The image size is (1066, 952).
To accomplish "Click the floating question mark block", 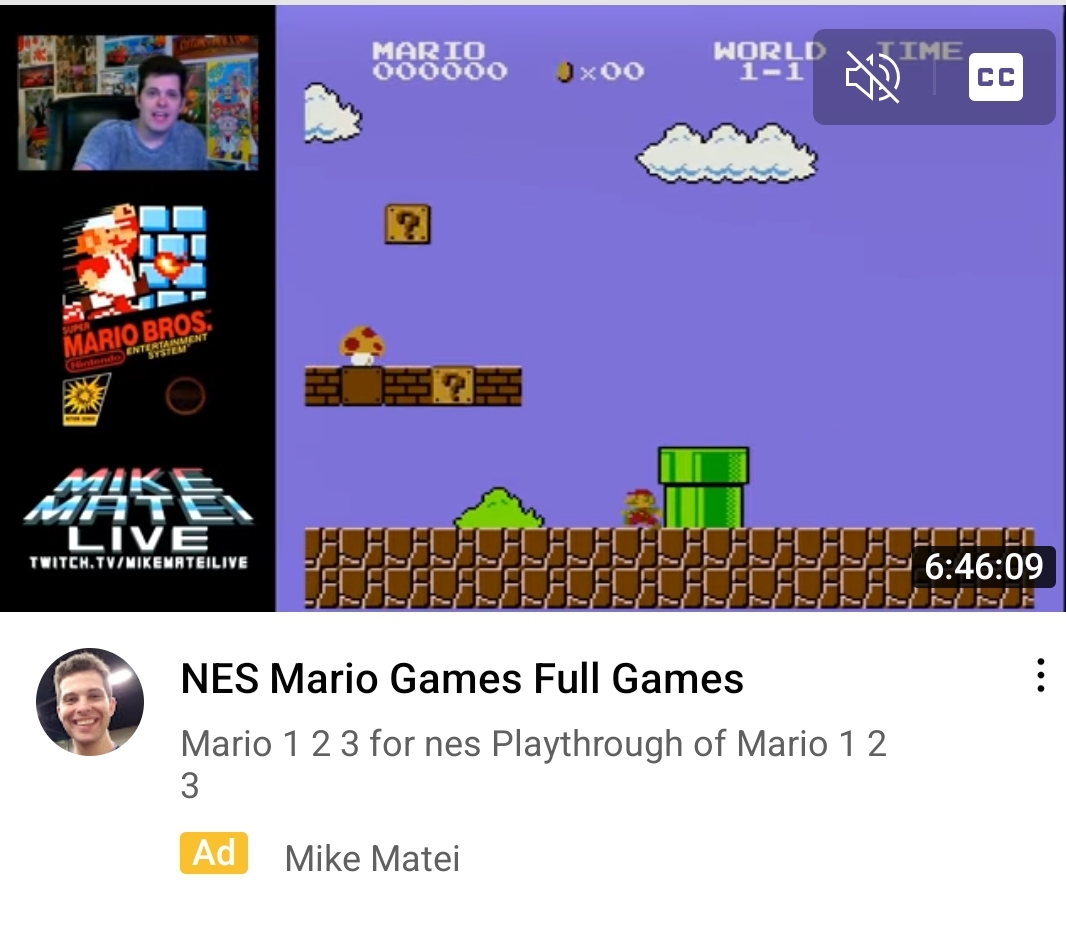I will 408,224.
